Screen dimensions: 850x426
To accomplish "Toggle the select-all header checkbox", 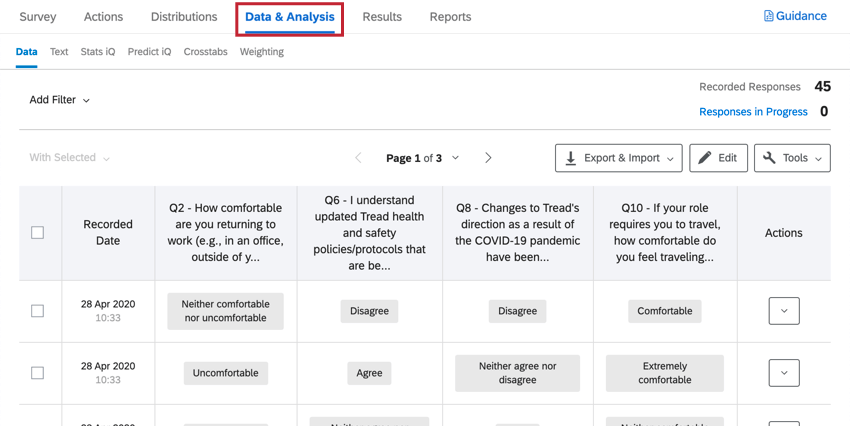I will [x=38, y=233].
